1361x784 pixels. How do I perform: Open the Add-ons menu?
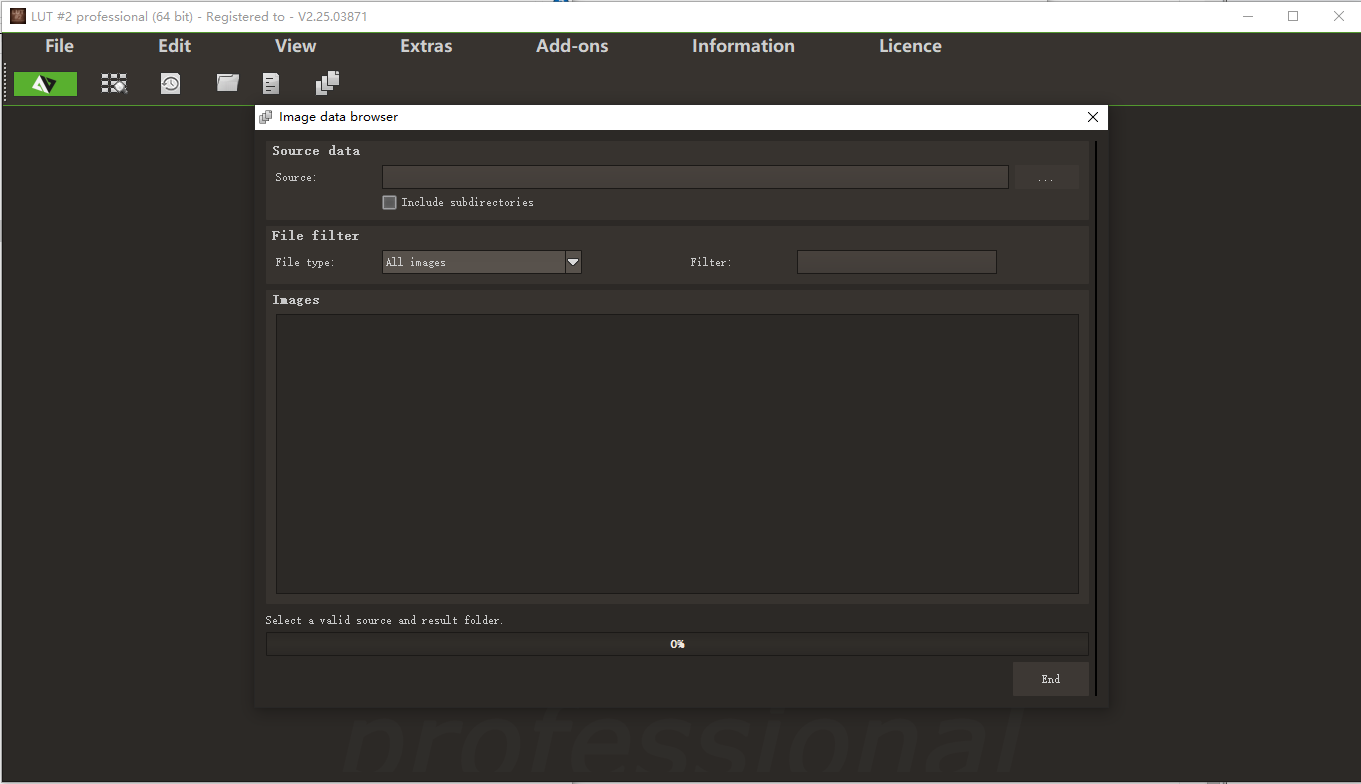(x=572, y=46)
